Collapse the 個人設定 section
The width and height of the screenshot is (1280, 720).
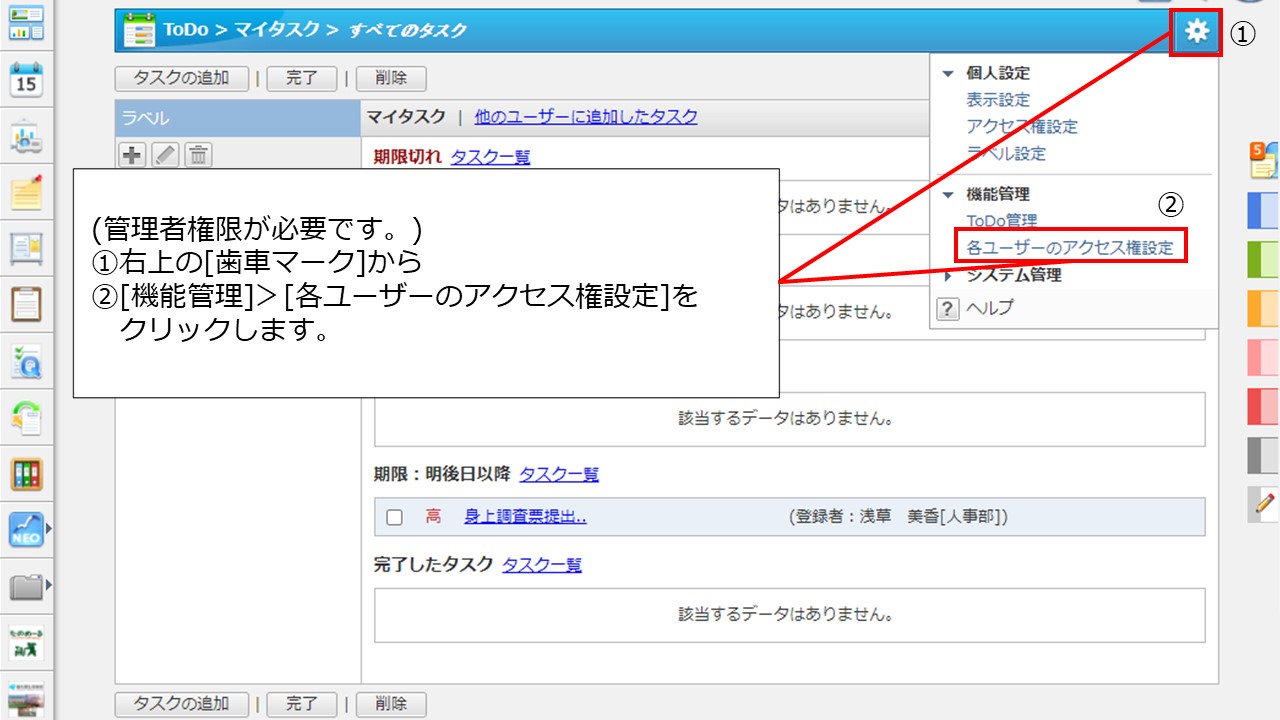pos(948,73)
